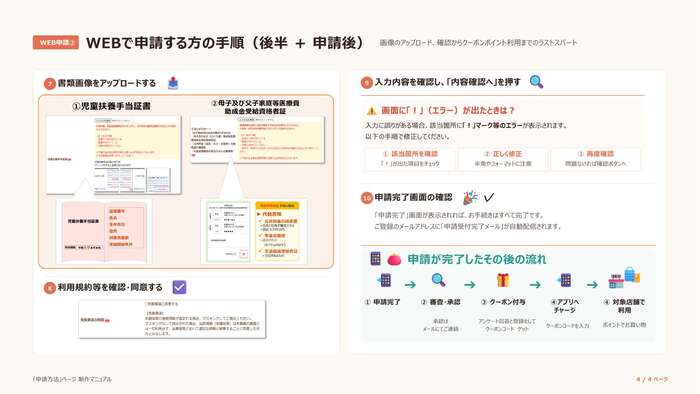This screenshot has width=700, height=394.
Task: Click the purple checkbox icon beside 利用規約等を確認・同意する
Action: tap(179, 287)
